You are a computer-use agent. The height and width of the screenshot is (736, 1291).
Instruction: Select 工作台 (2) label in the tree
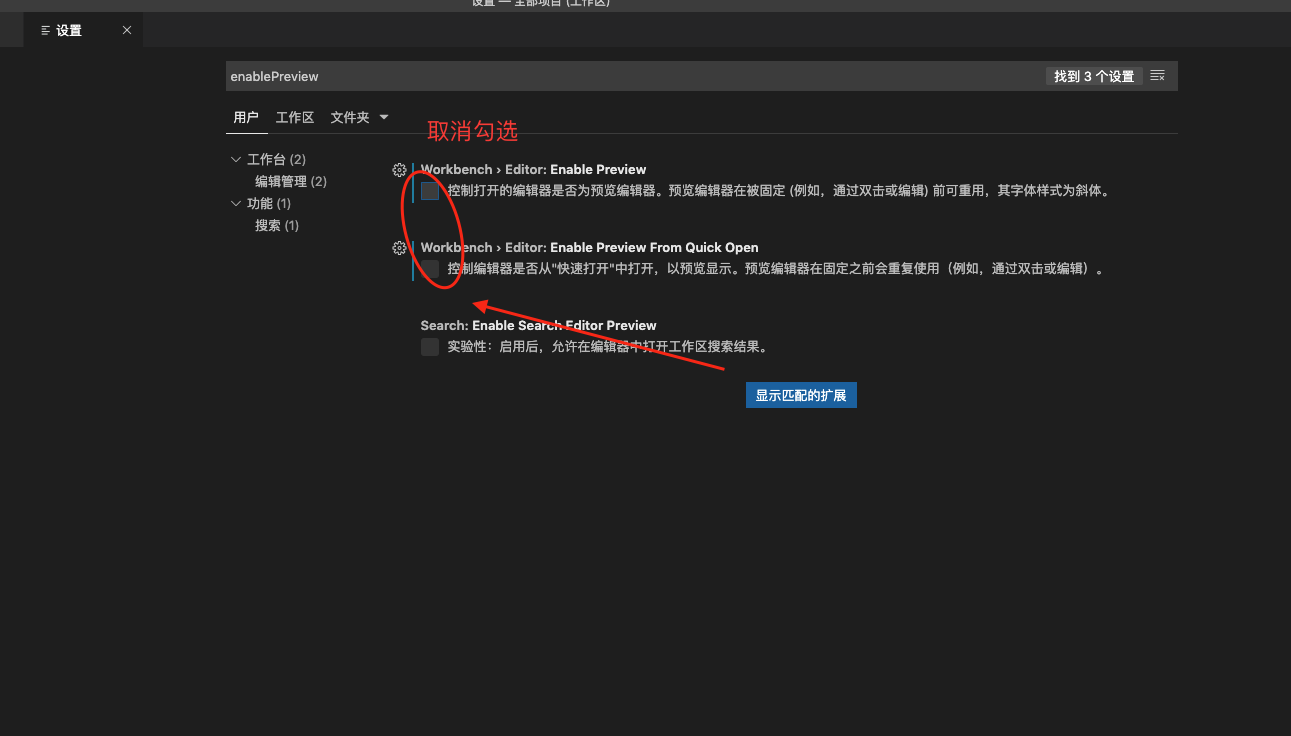click(x=276, y=159)
